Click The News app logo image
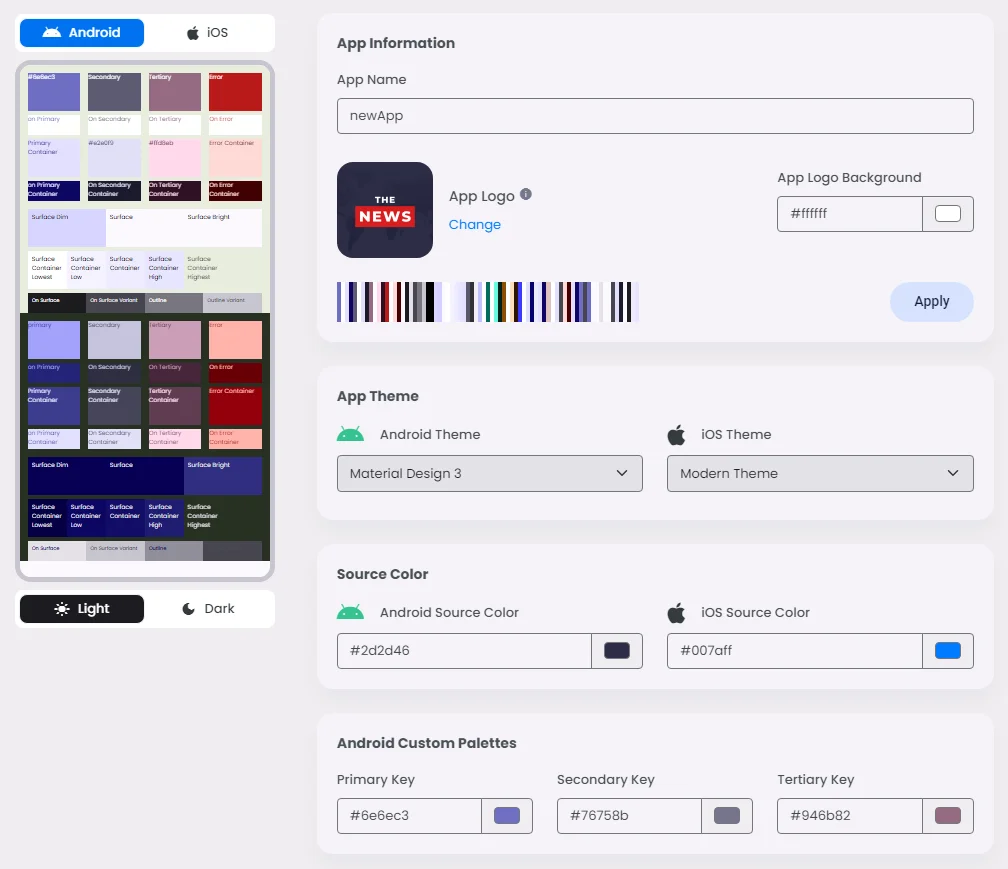Screen dimensions: 1008x869 [x=385, y=210]
